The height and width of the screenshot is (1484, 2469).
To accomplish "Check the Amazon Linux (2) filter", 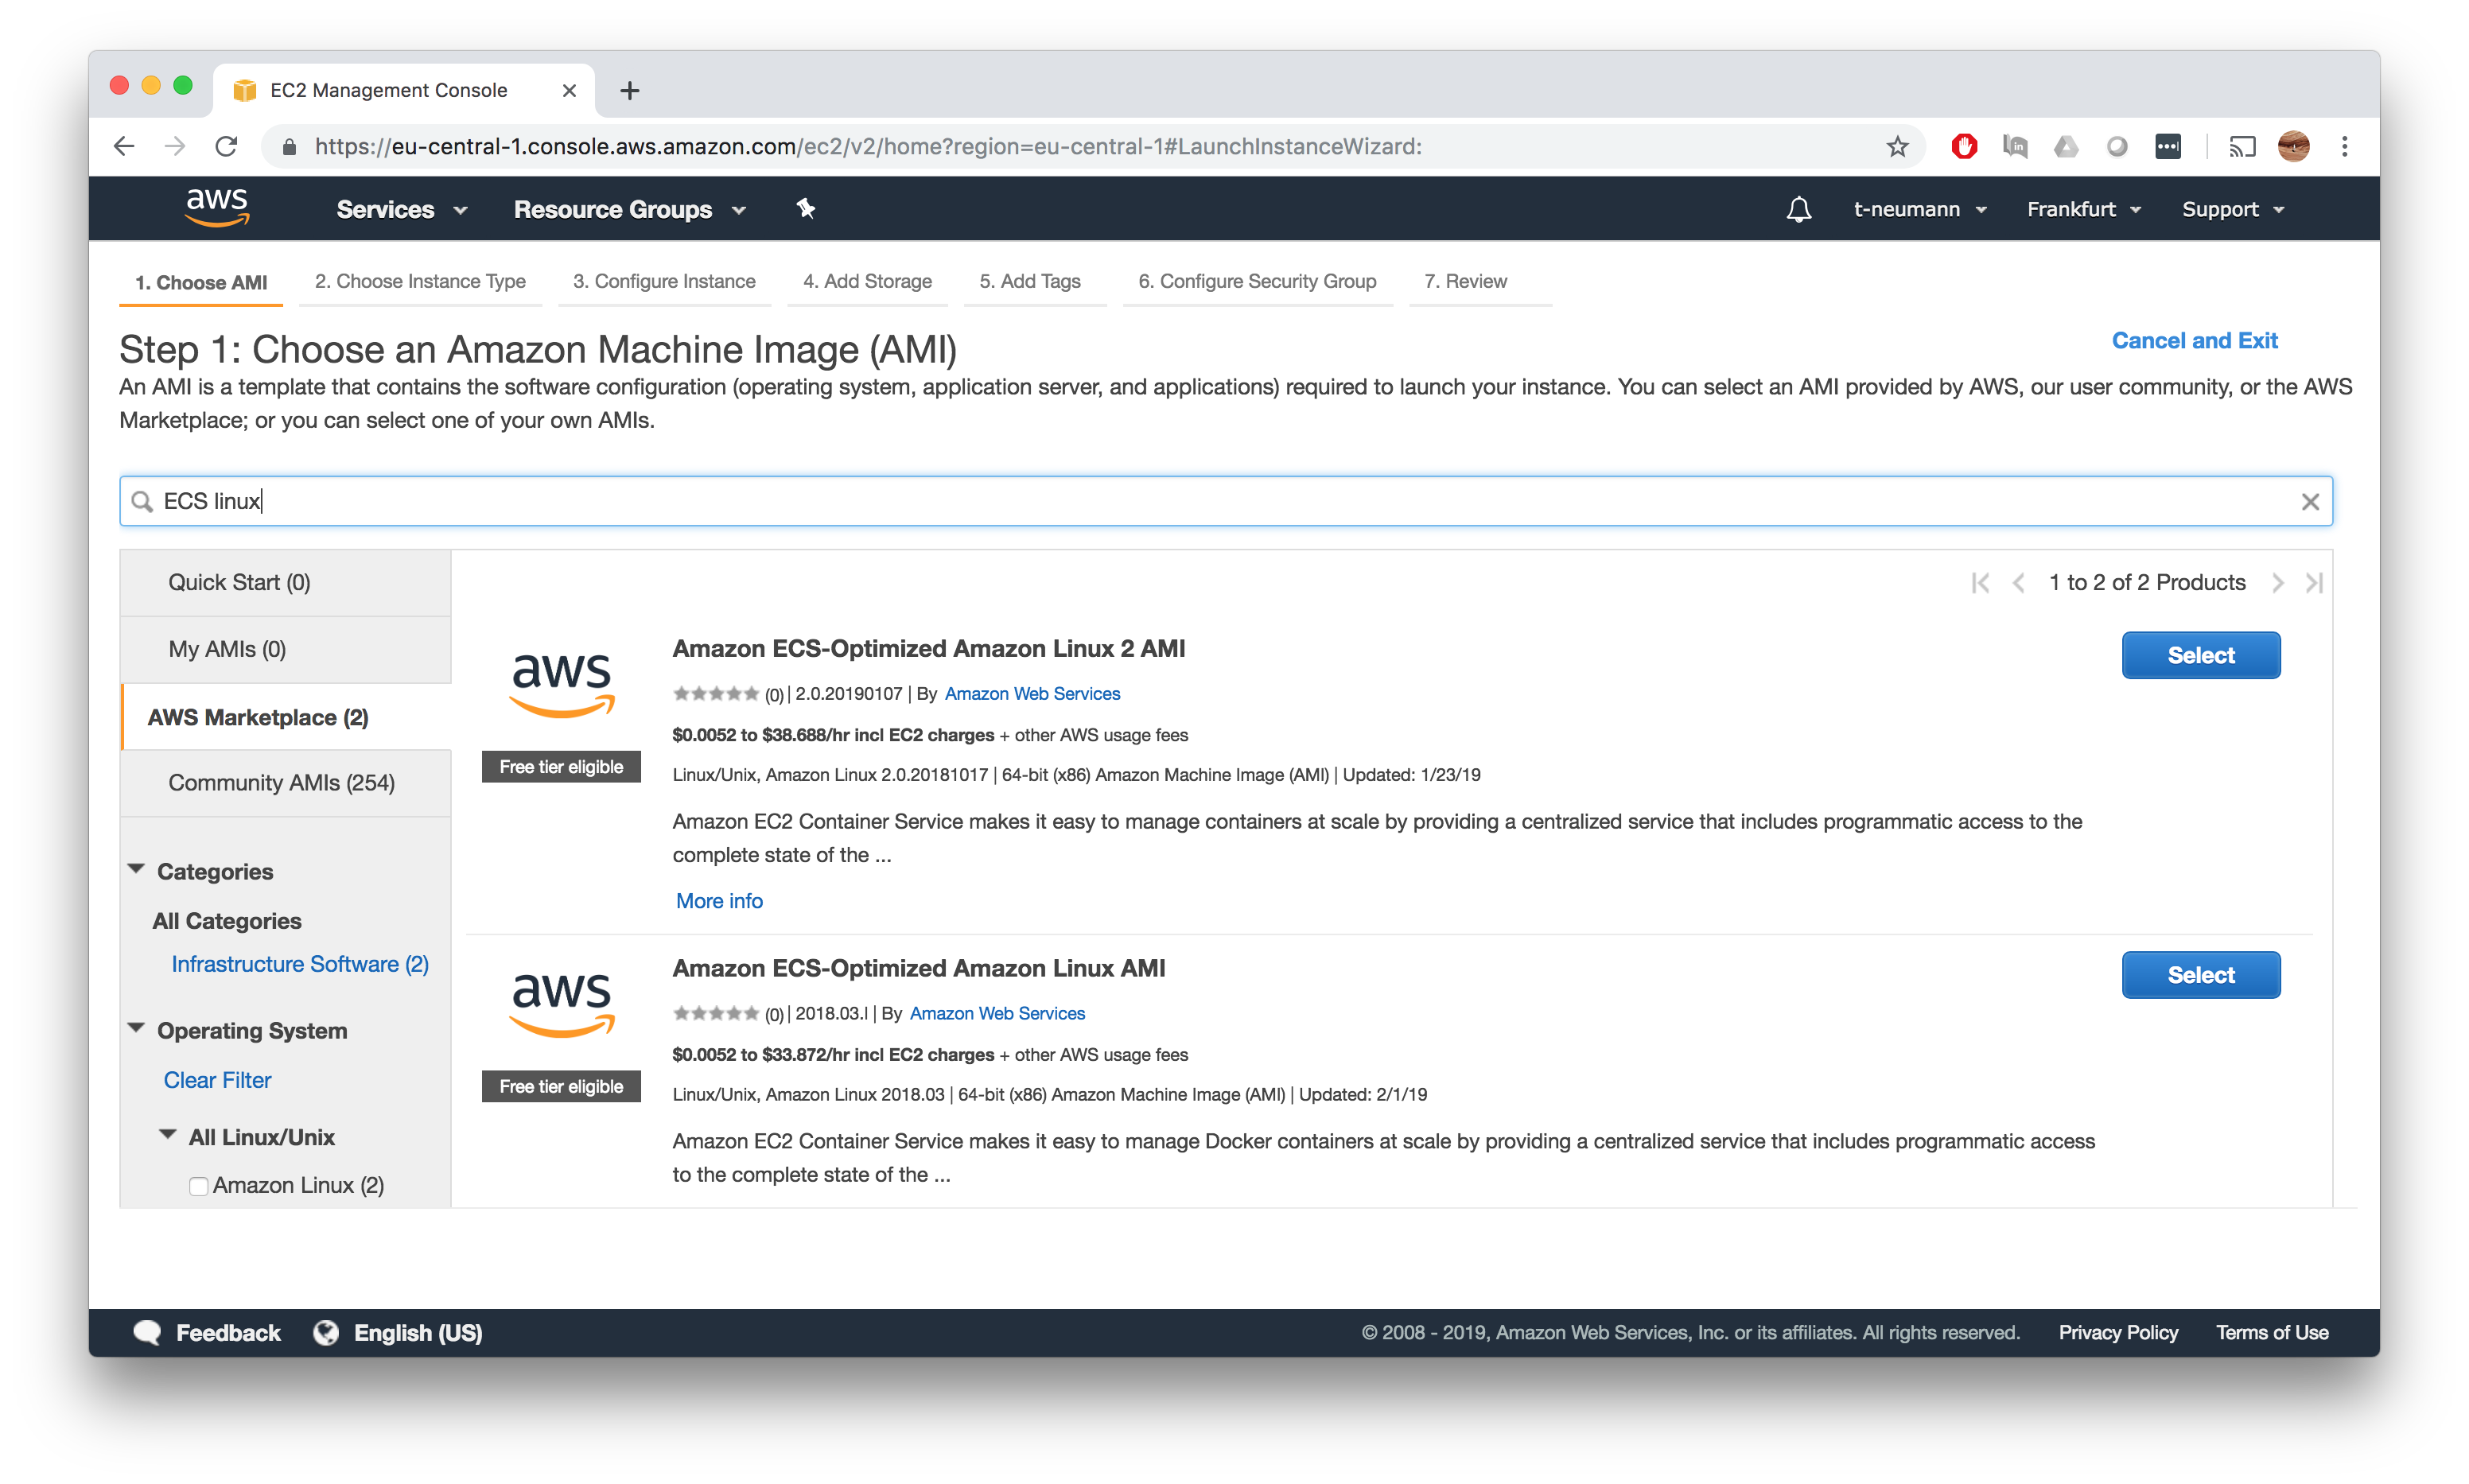I will pyautogui.click(x=198, y=1186).
